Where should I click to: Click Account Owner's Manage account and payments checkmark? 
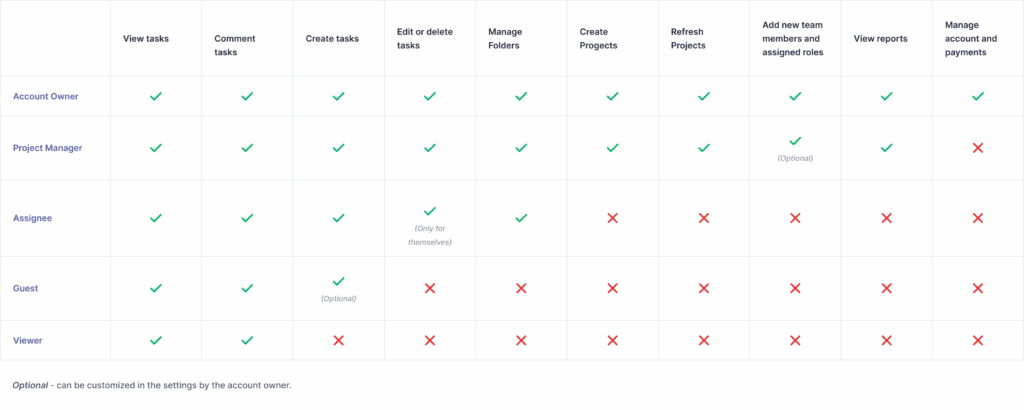[x=978, y=96]
